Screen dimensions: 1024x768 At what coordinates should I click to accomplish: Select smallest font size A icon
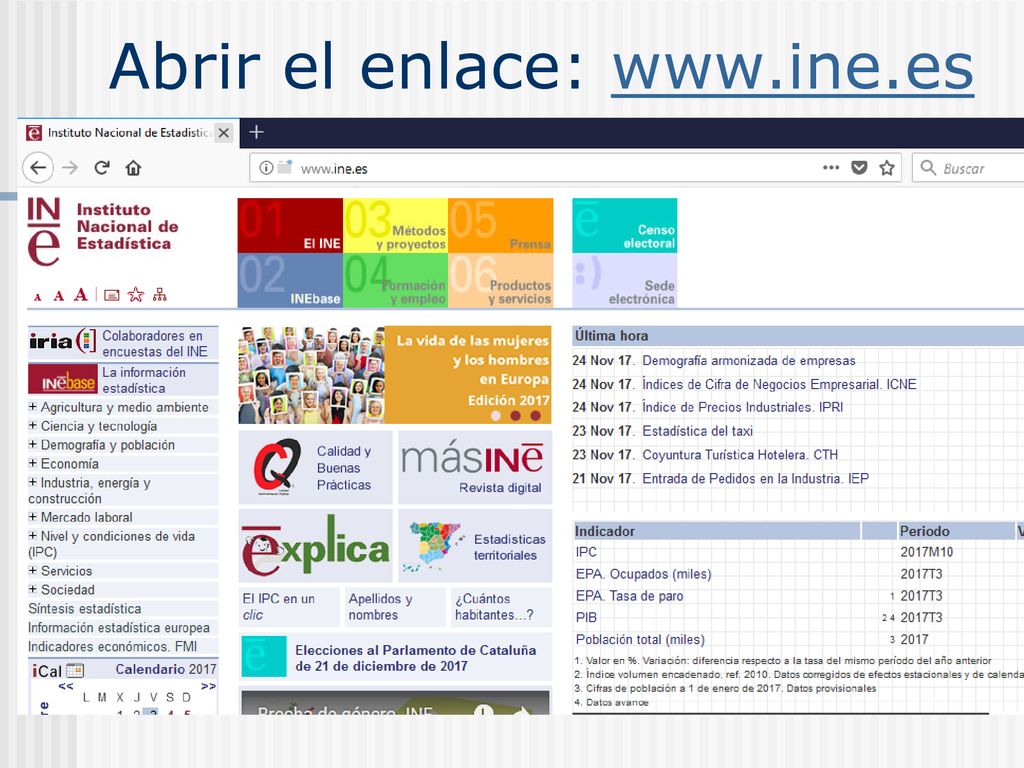coord(38,297)
